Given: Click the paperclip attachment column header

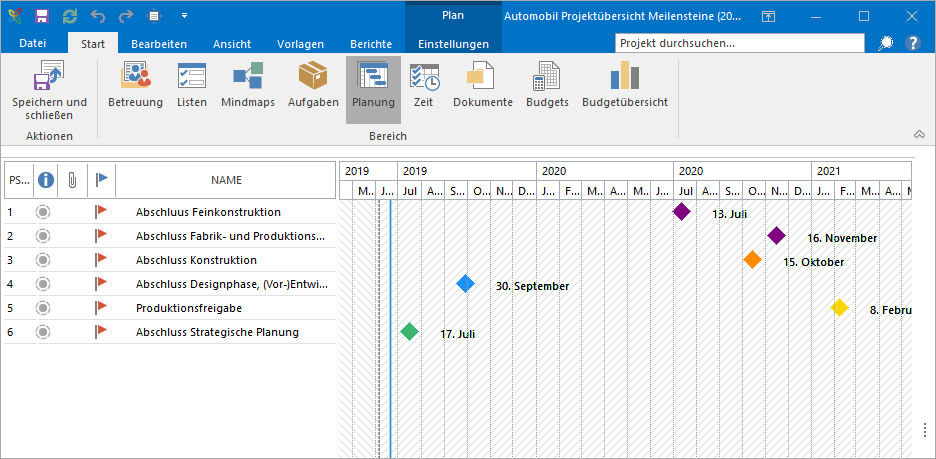Looking at the screenshot, I should coord(72,180).
